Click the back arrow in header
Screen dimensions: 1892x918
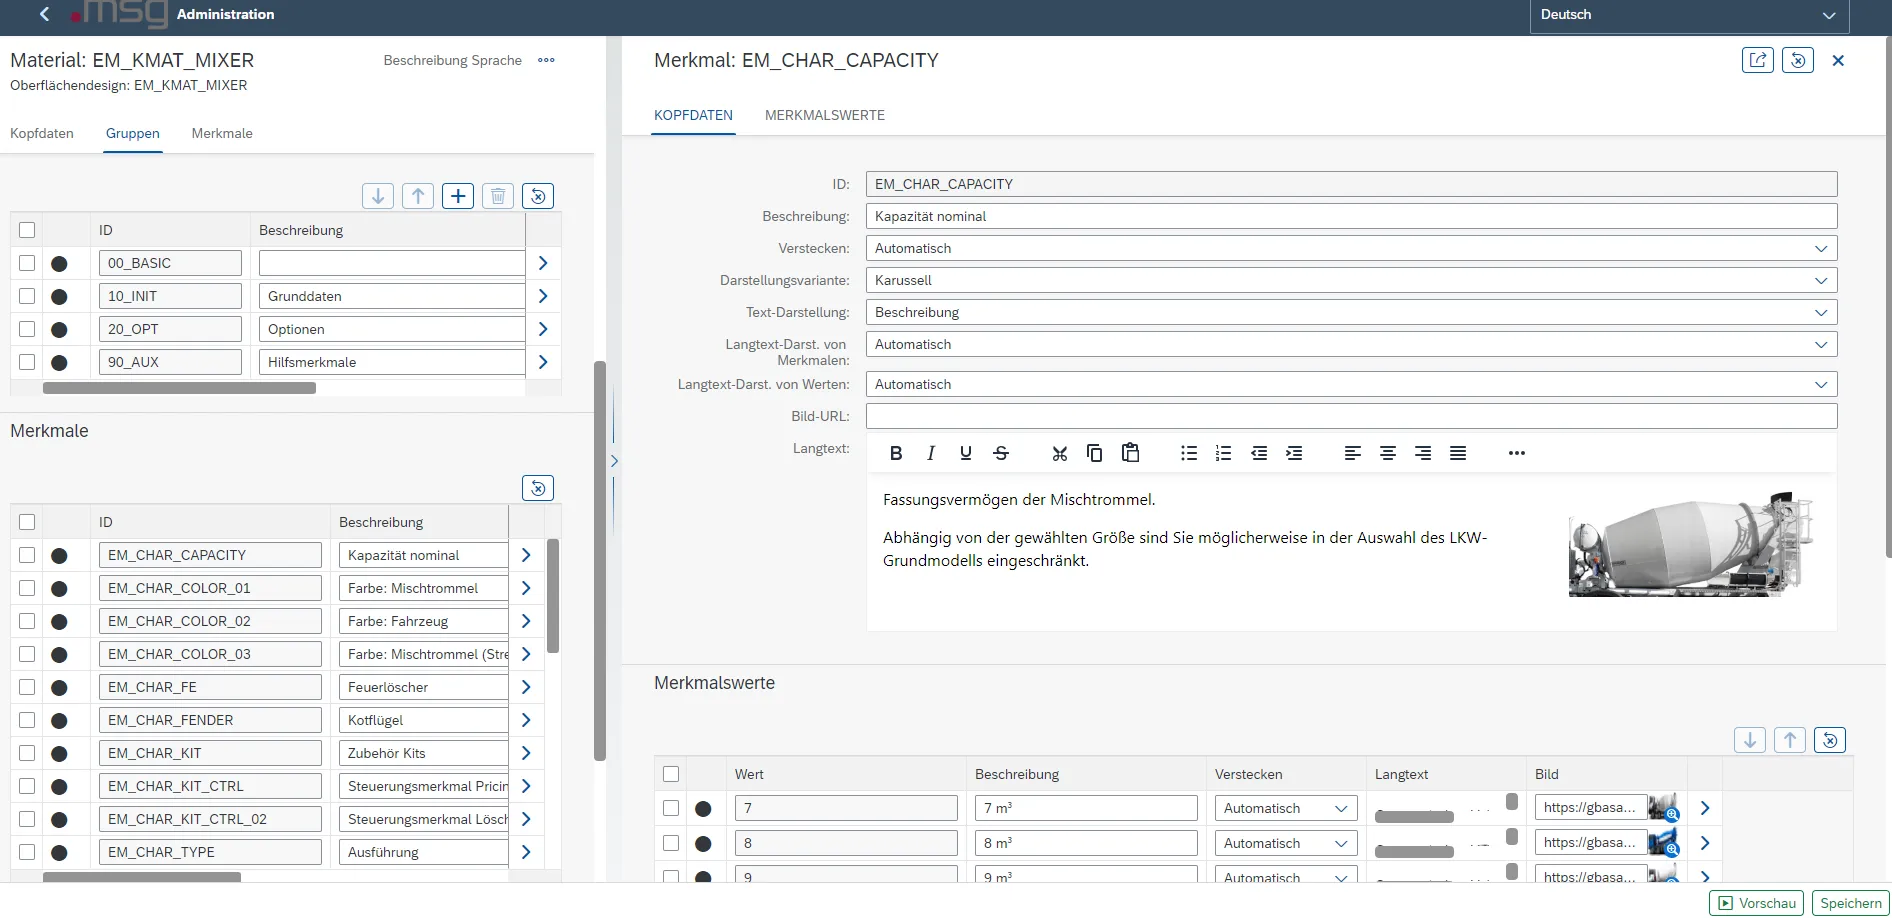click(x=44, y=14)
